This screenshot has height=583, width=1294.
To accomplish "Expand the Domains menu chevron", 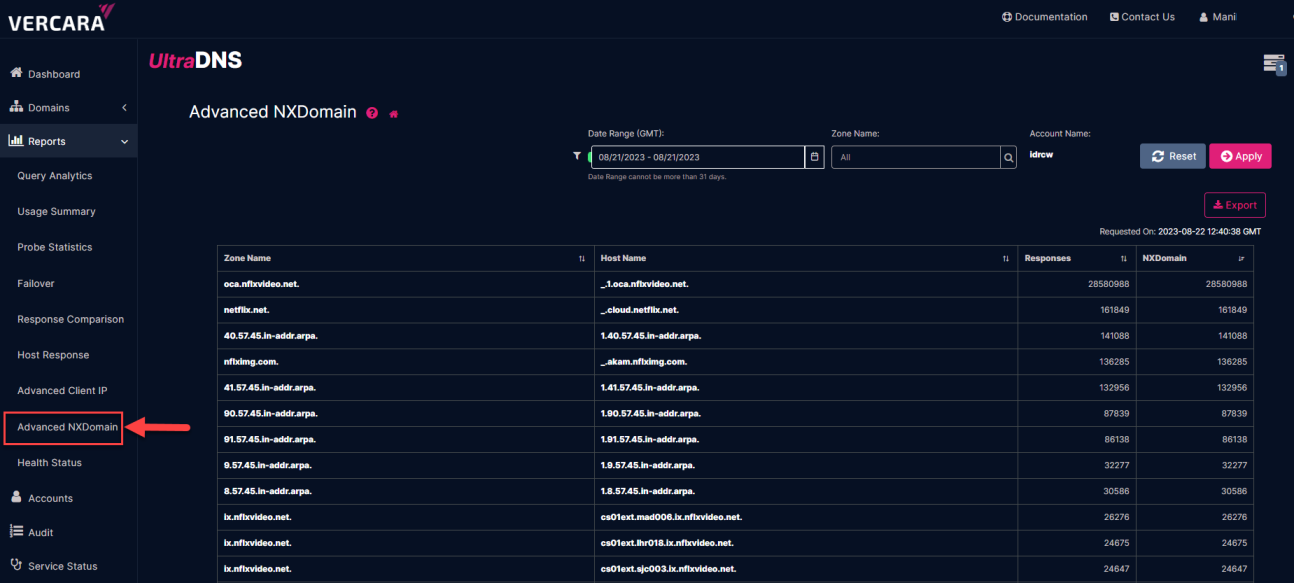I will coord(124,108).
